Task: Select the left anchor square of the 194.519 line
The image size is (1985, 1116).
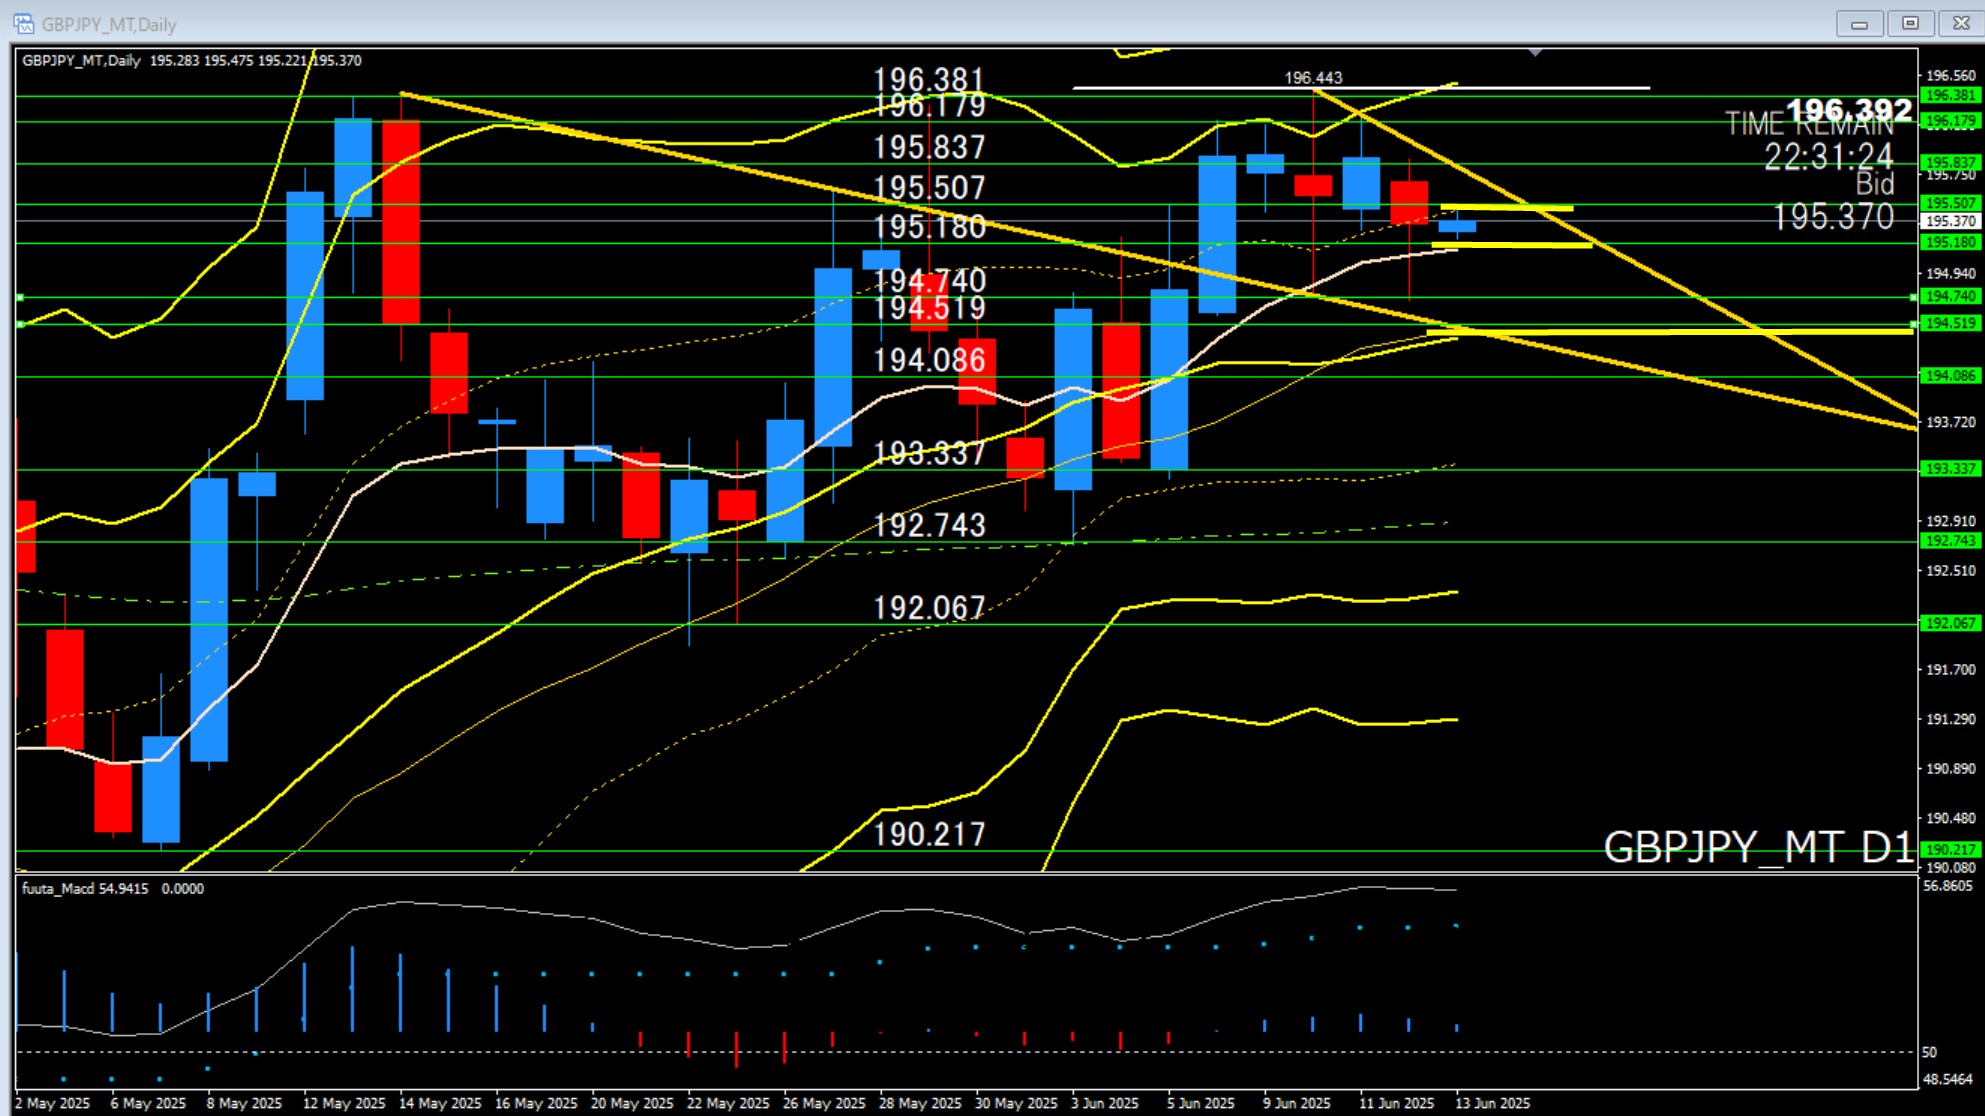Action: point(20,324)
